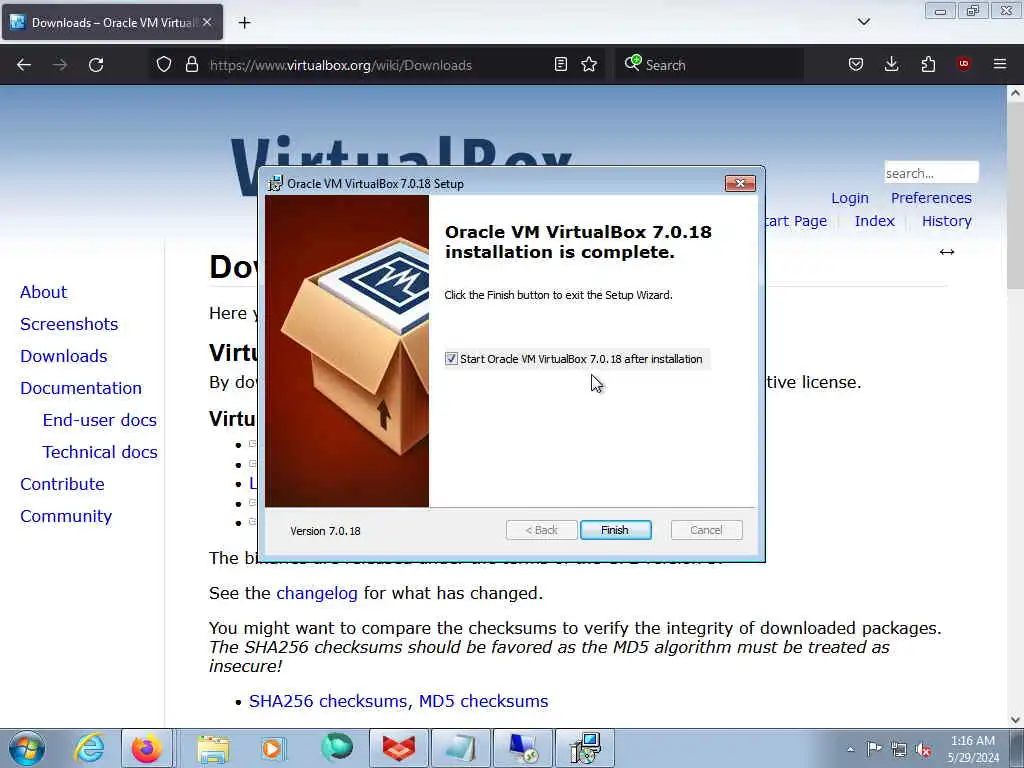
Task: Click the scrollbar down arrow
Action: pyautogui.click(x=1015, y=720)
